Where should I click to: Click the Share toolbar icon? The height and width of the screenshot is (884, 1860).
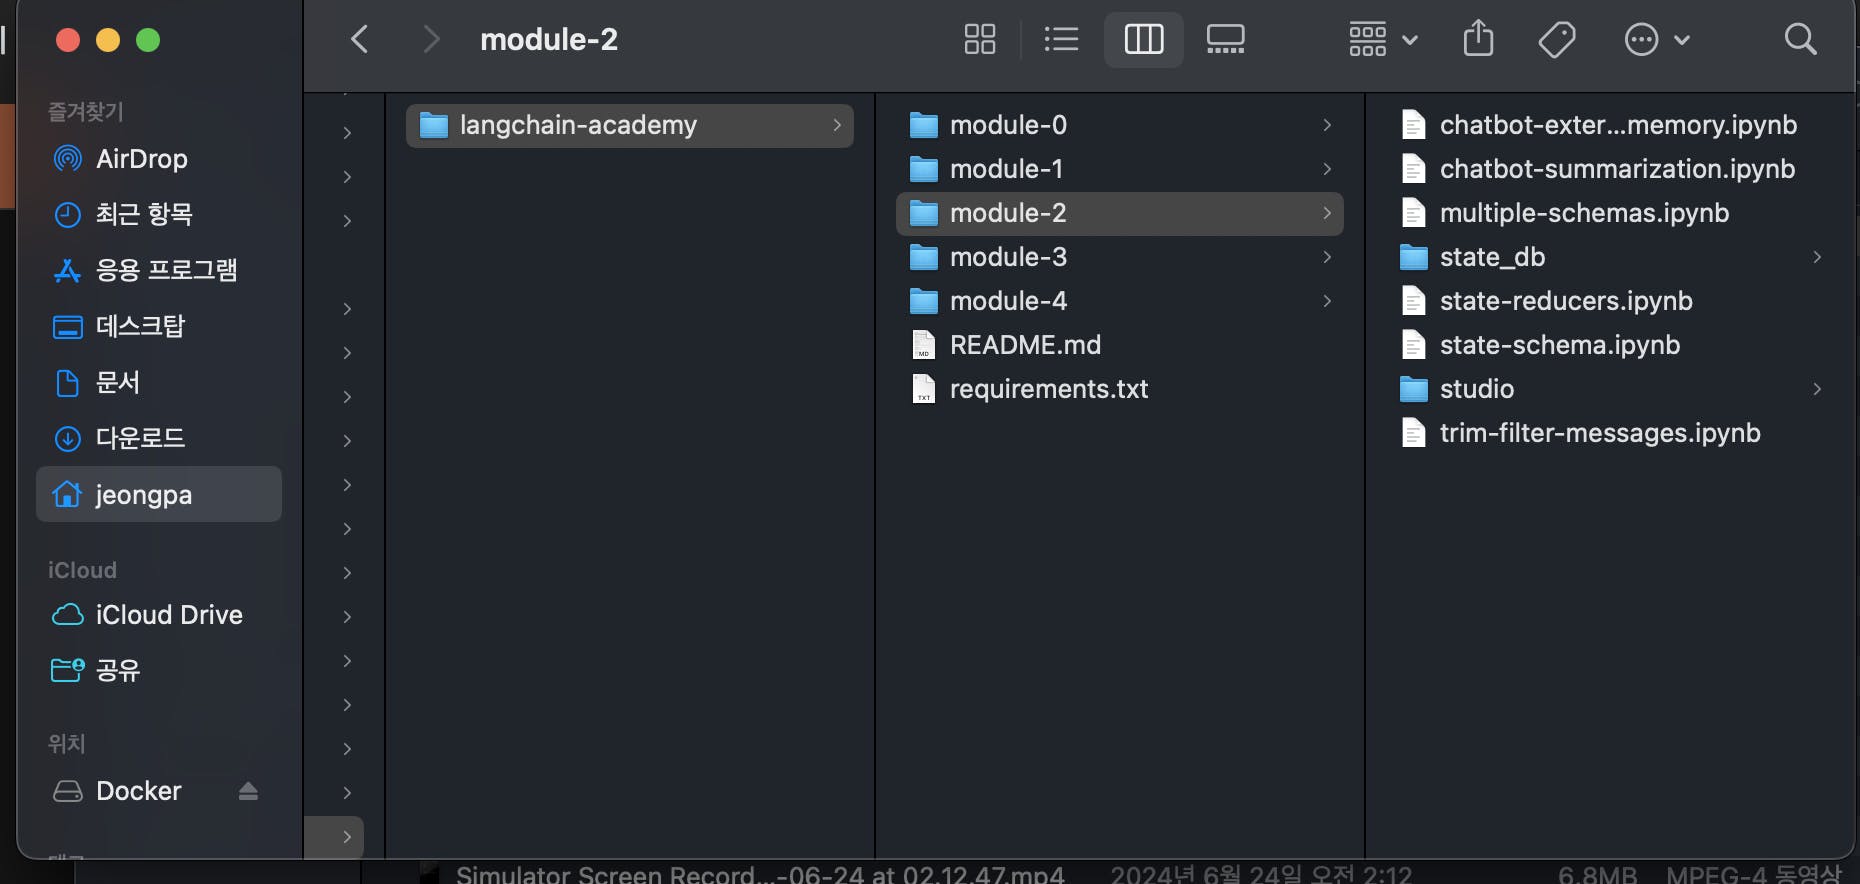click(1478, 40)
